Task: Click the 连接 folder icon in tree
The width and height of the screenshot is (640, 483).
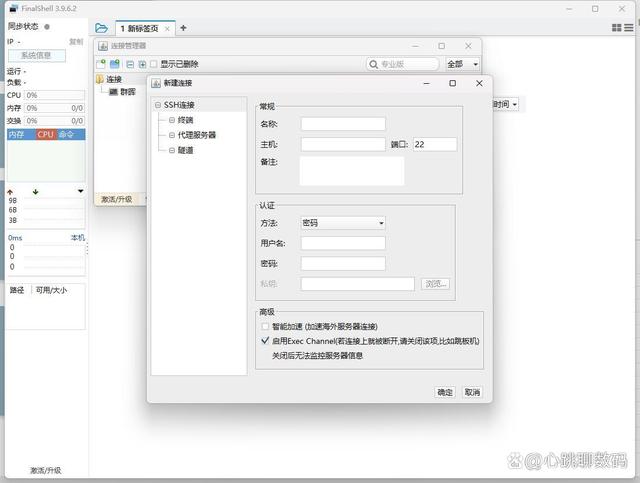Action: click(100, 79)
